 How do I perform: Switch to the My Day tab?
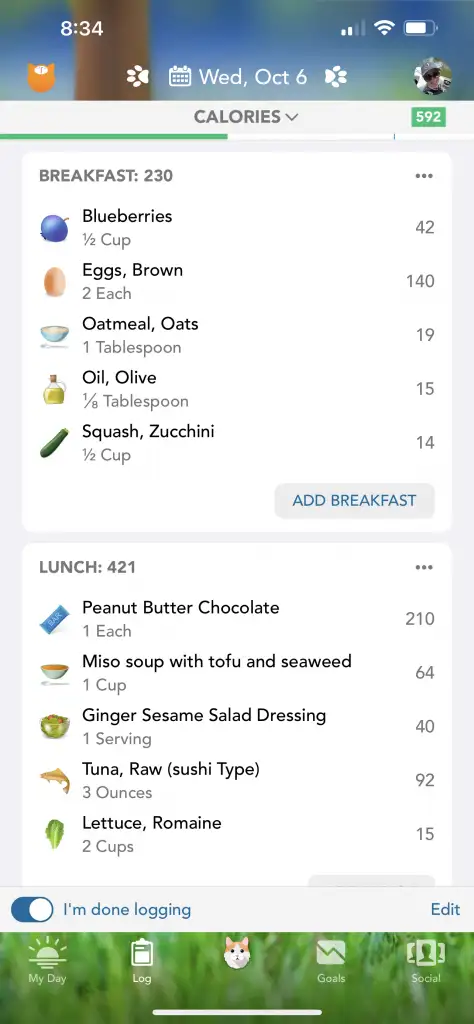point(47,961)
